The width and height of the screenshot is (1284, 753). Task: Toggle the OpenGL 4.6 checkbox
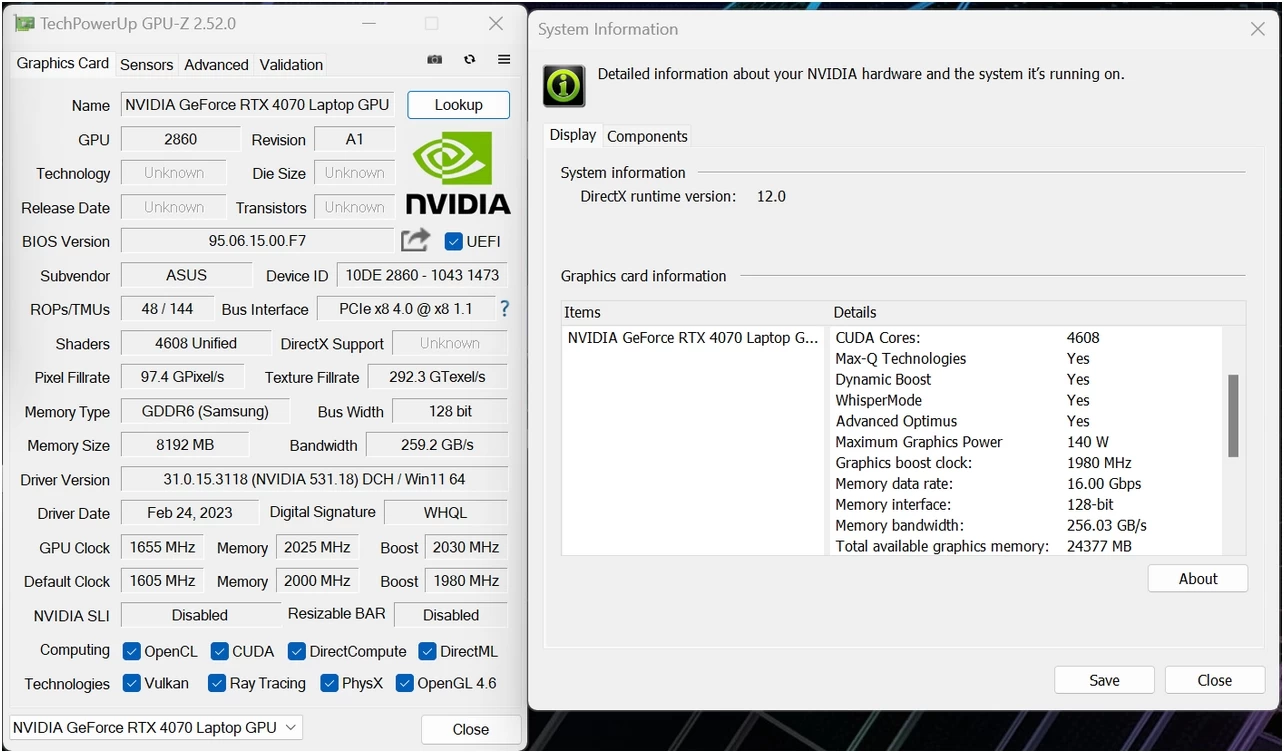point(404,683)
